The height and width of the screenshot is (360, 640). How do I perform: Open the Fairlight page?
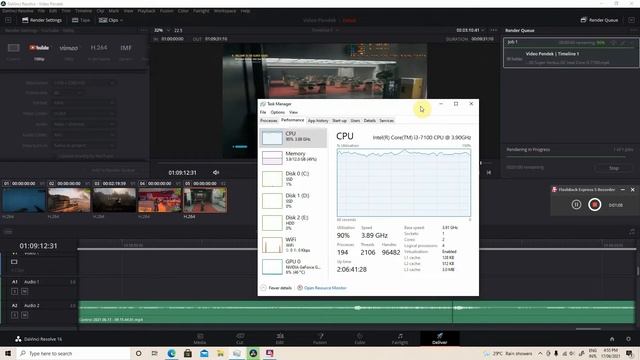pyautogui.click(x=400, y=338)
